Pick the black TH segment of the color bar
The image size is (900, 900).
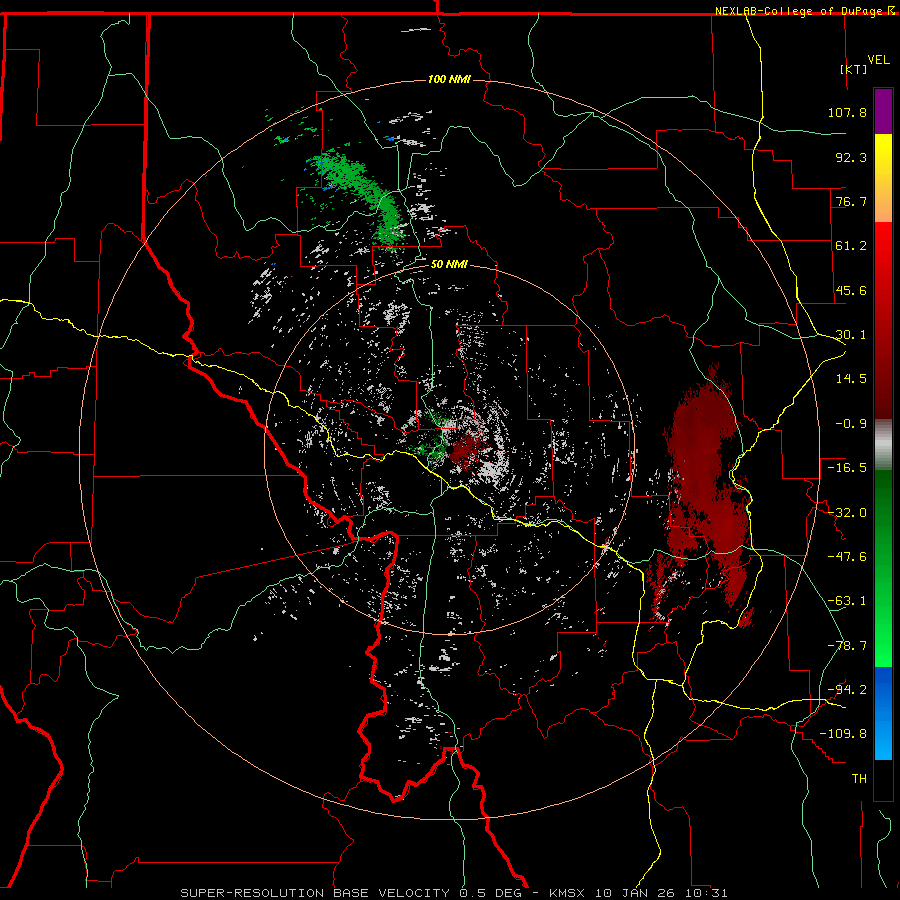pyautogui.click(x=883, y=779)
